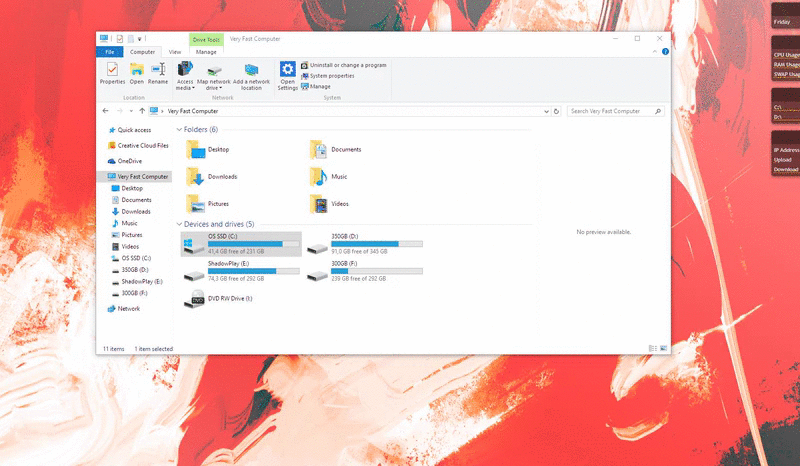Image resolution: width=800 pixels, height=466 pixels.
Task: Minimize the ribbon with the caret arrow
Action: click(655, 52)
